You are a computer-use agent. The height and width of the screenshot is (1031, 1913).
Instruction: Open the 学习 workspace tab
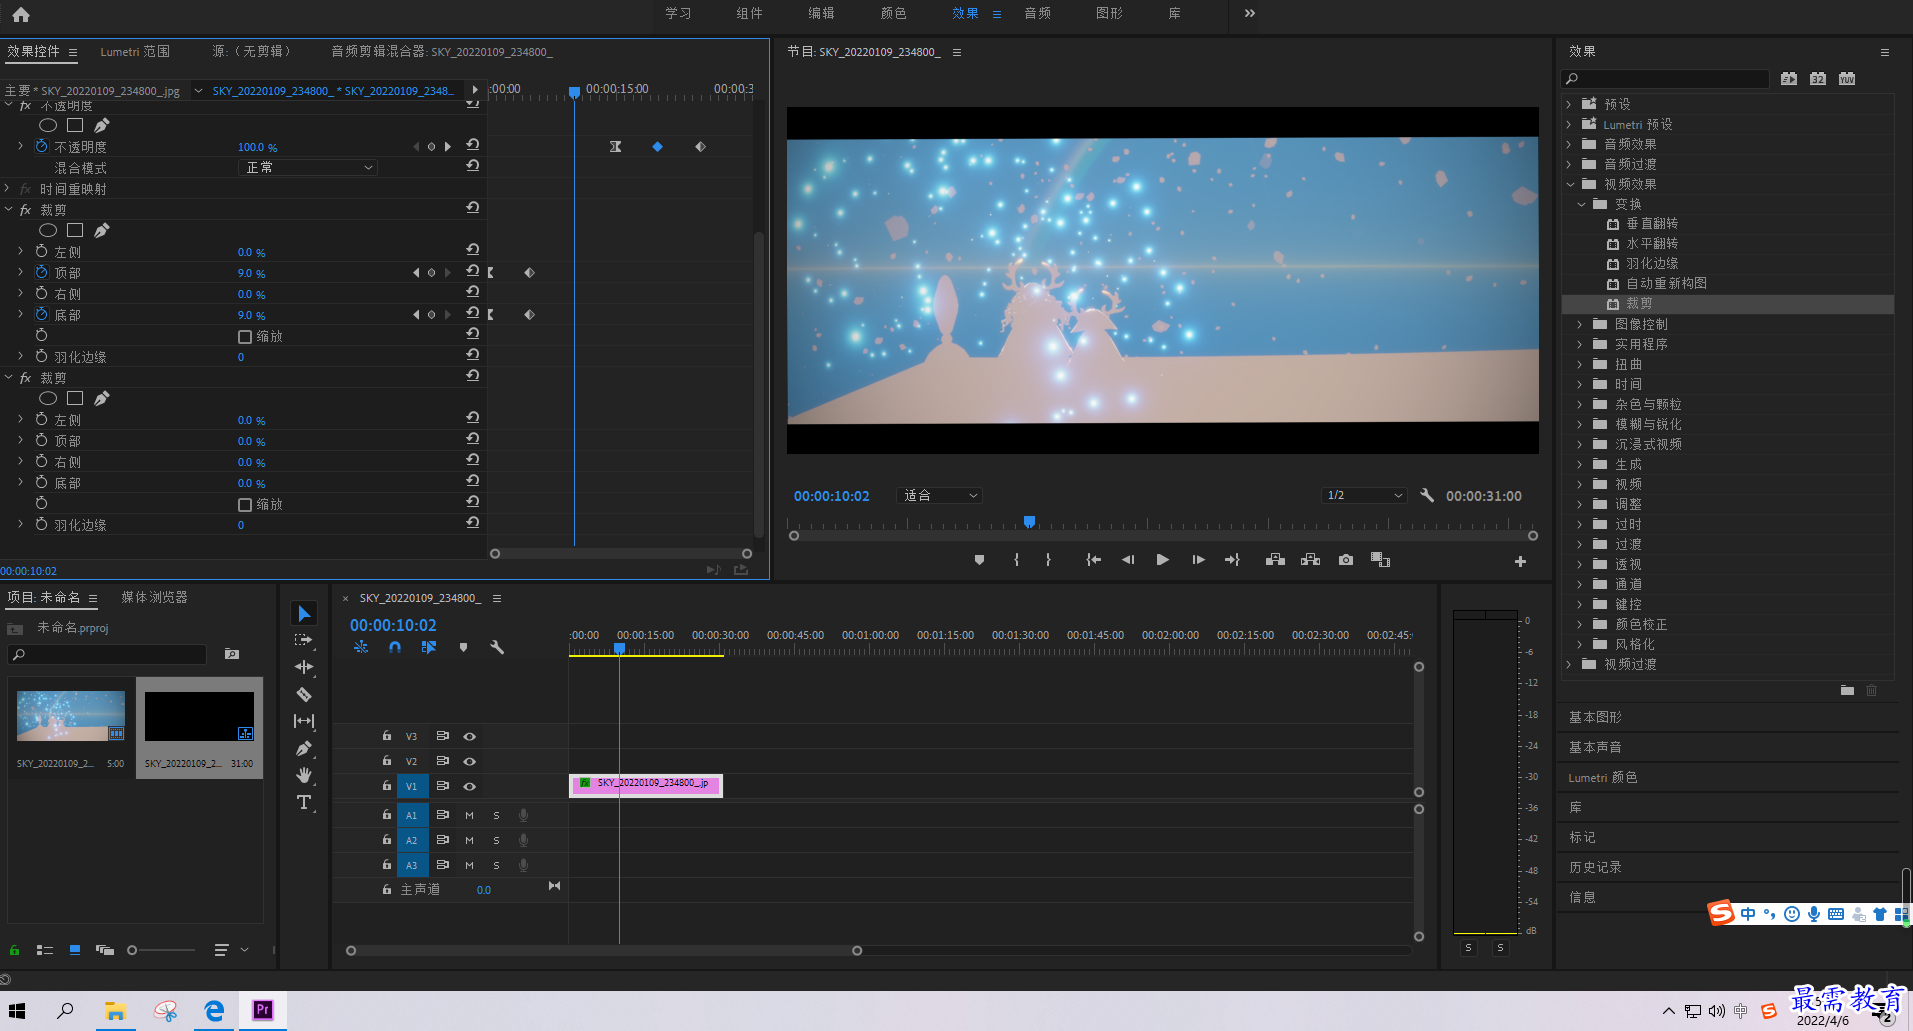(678, 13)
